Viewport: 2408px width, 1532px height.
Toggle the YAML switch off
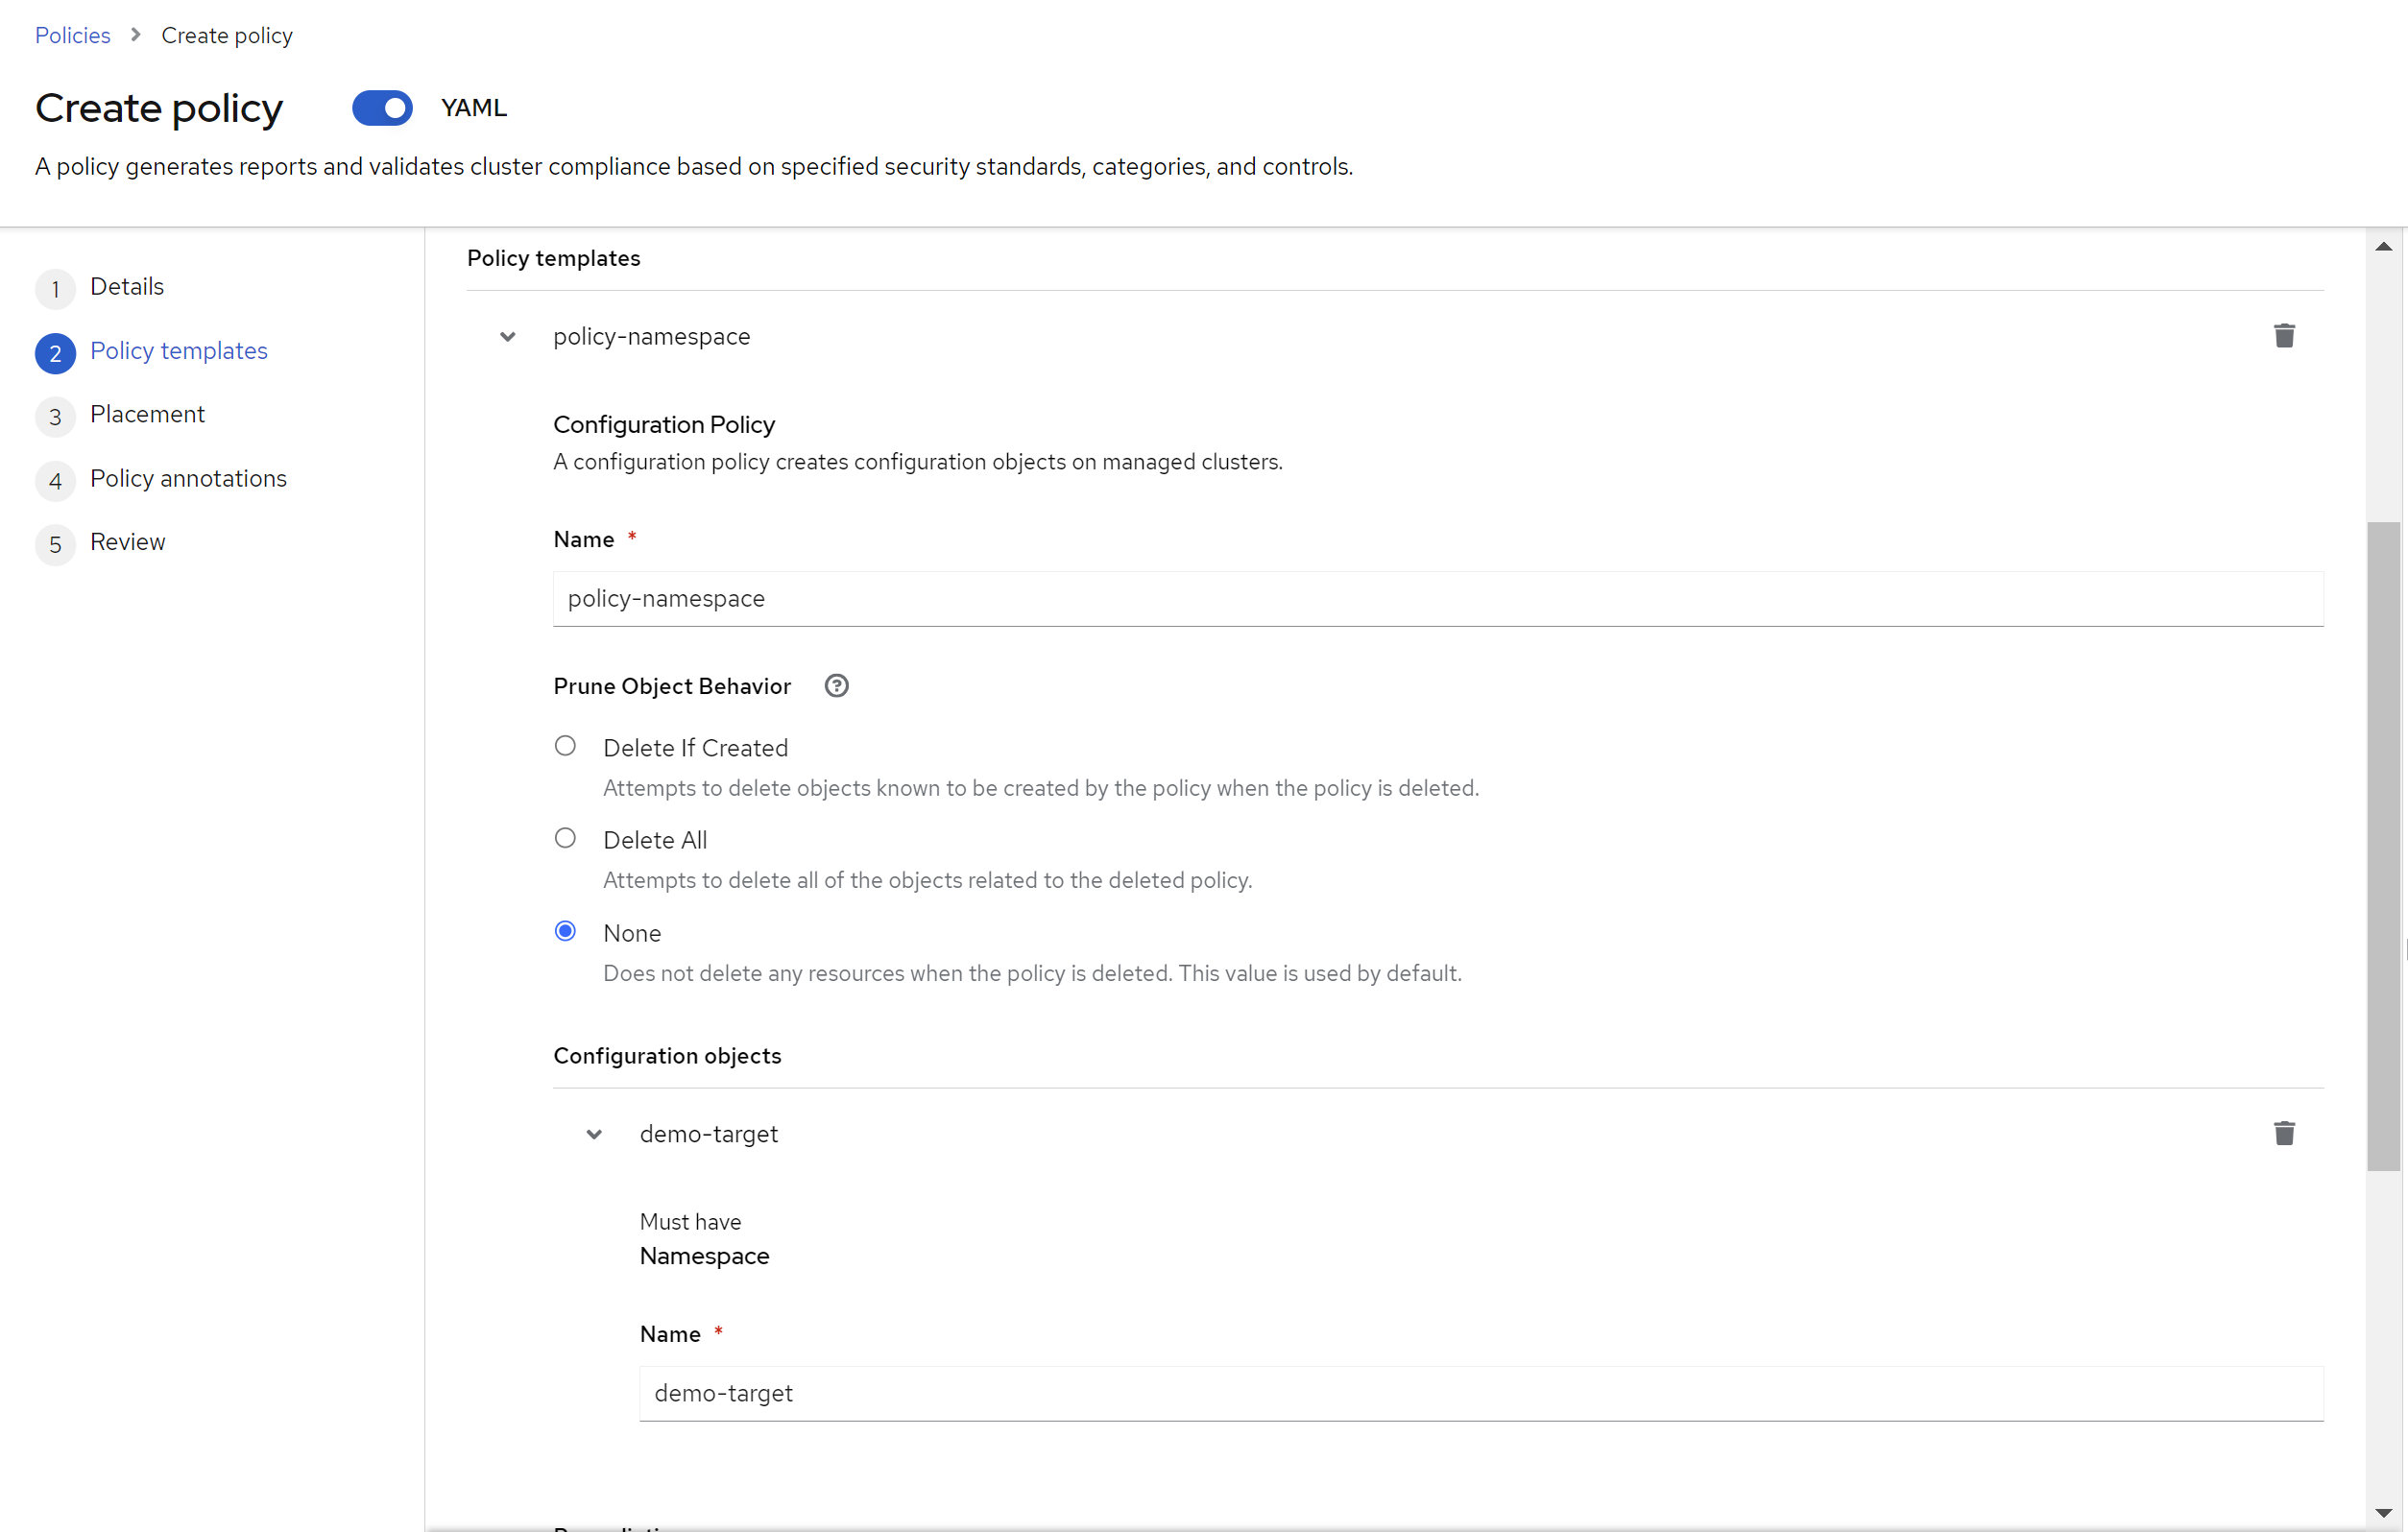[x=382, y=108]
